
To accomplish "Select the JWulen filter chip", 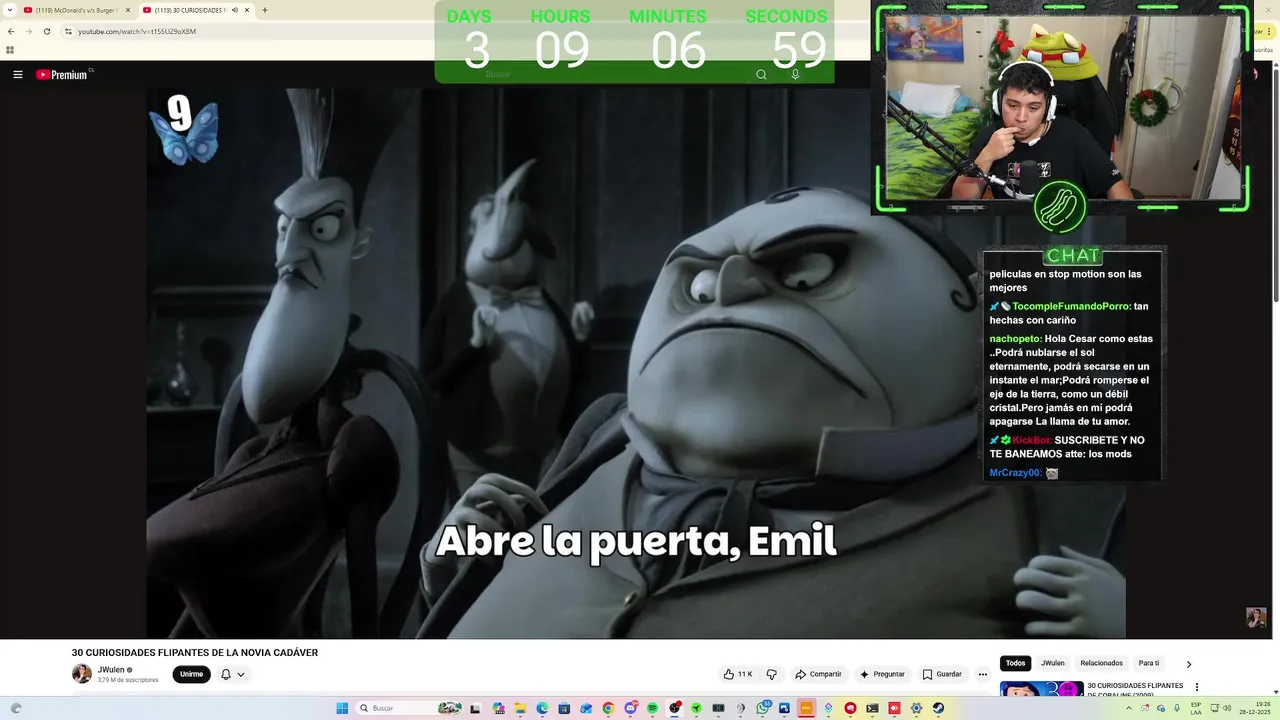I will [x=1052, y=663].
